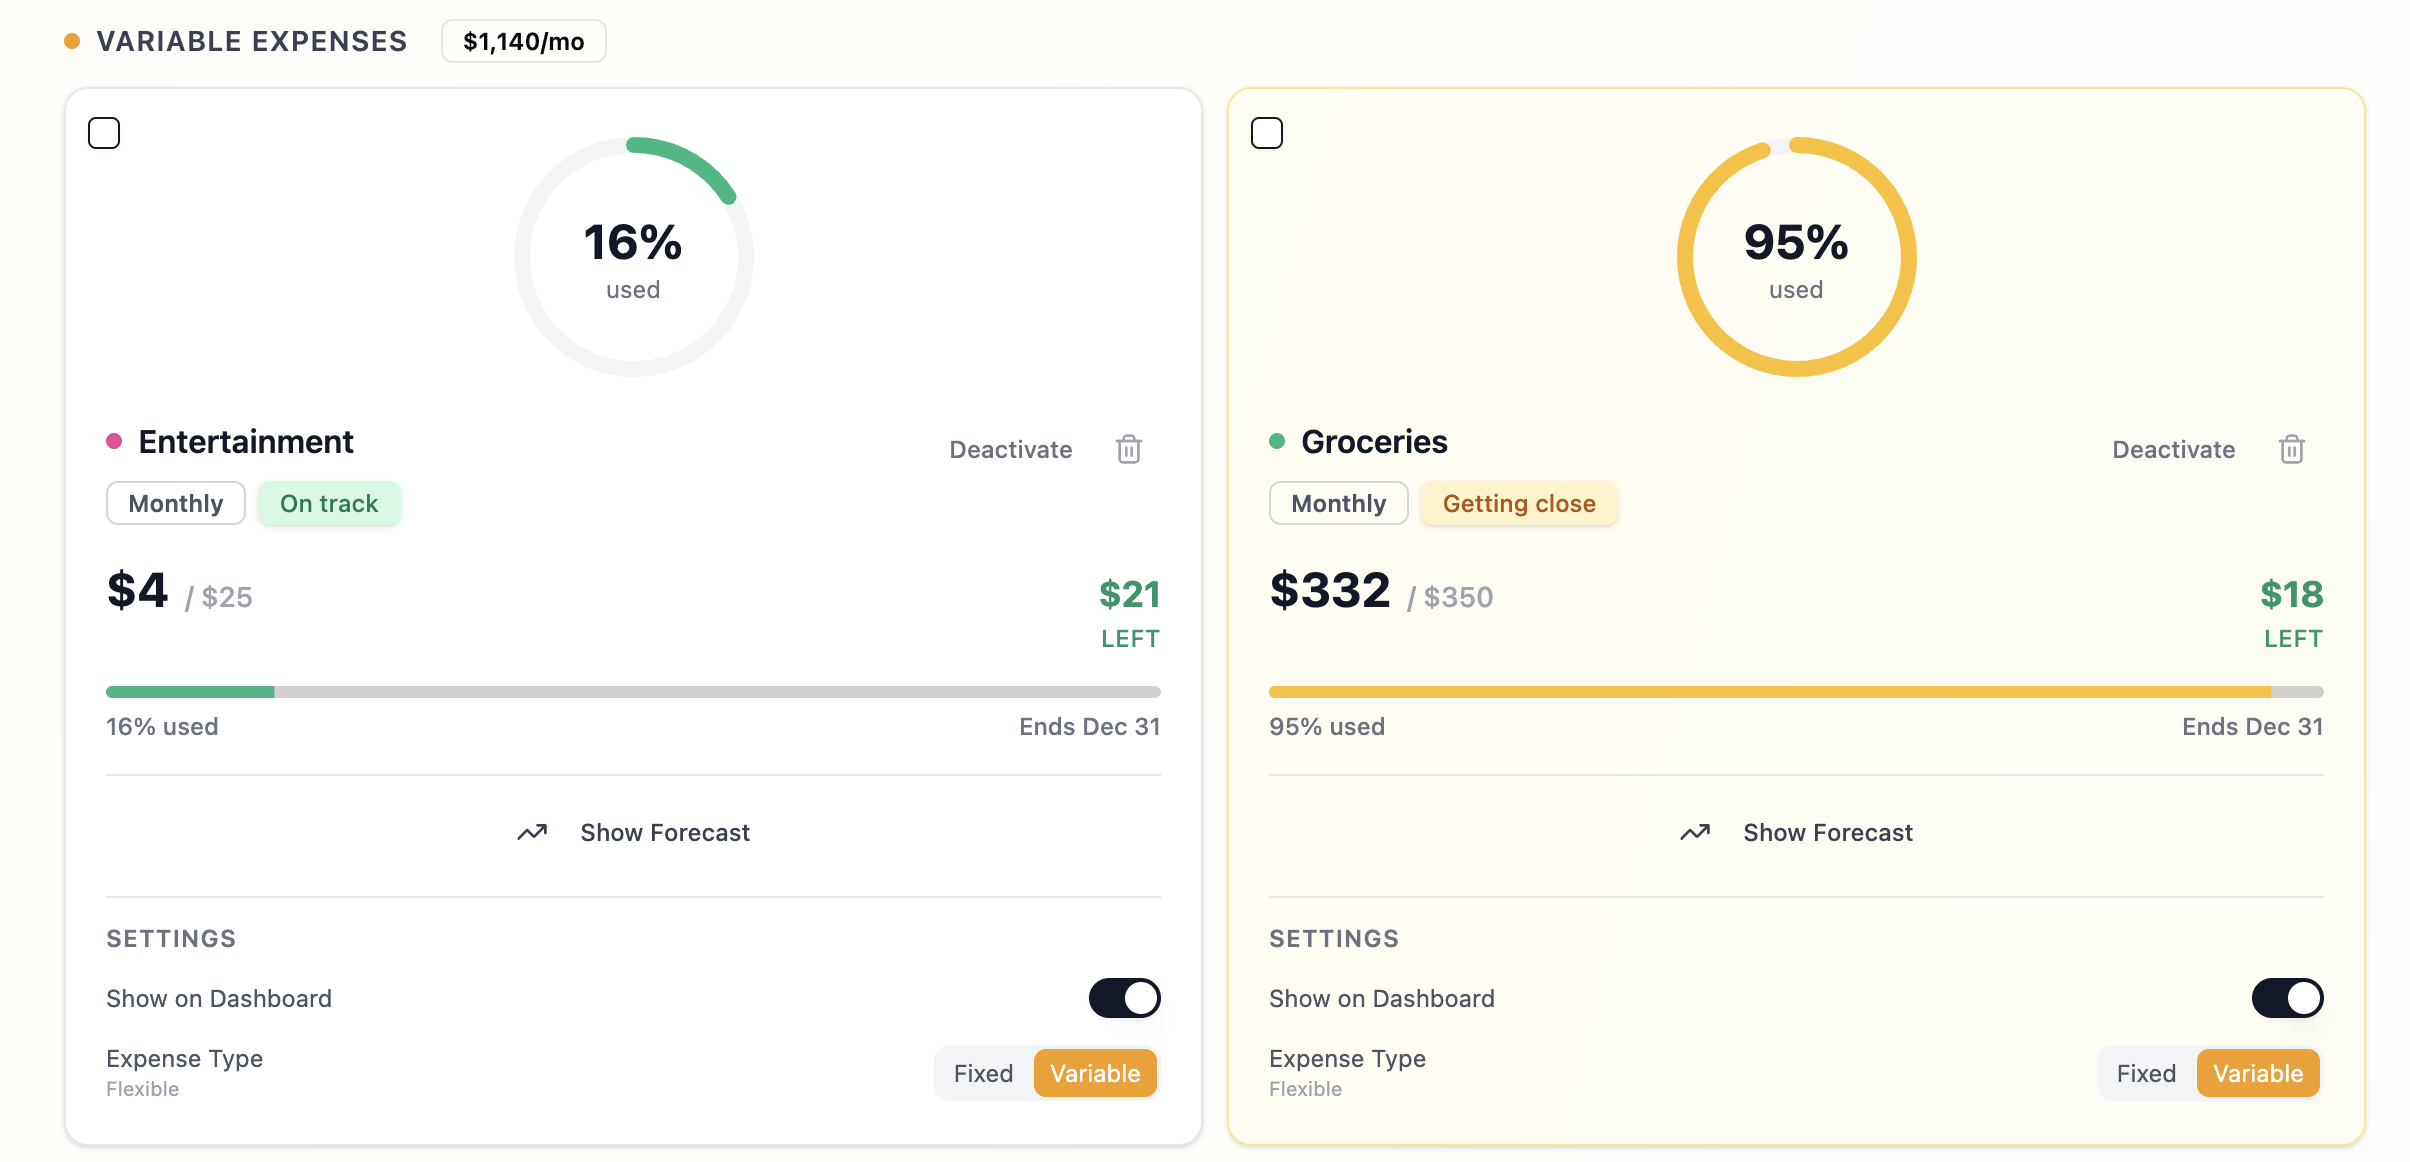Open the Monthly frequency selector for Entertainment
2410x1162 pixels.
pos(175,503)
